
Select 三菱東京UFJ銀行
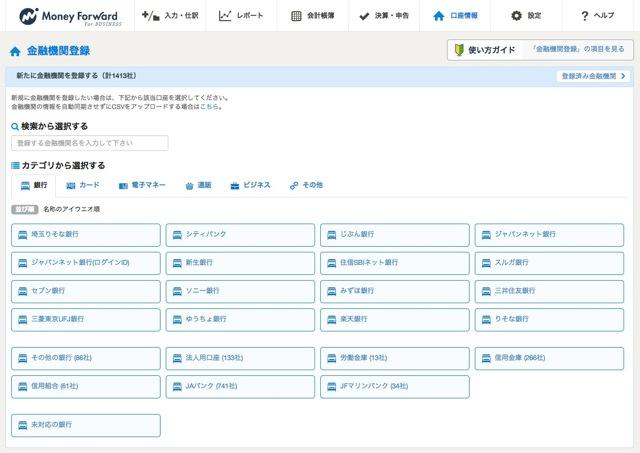pyautogui.click(x=86, y=320)
